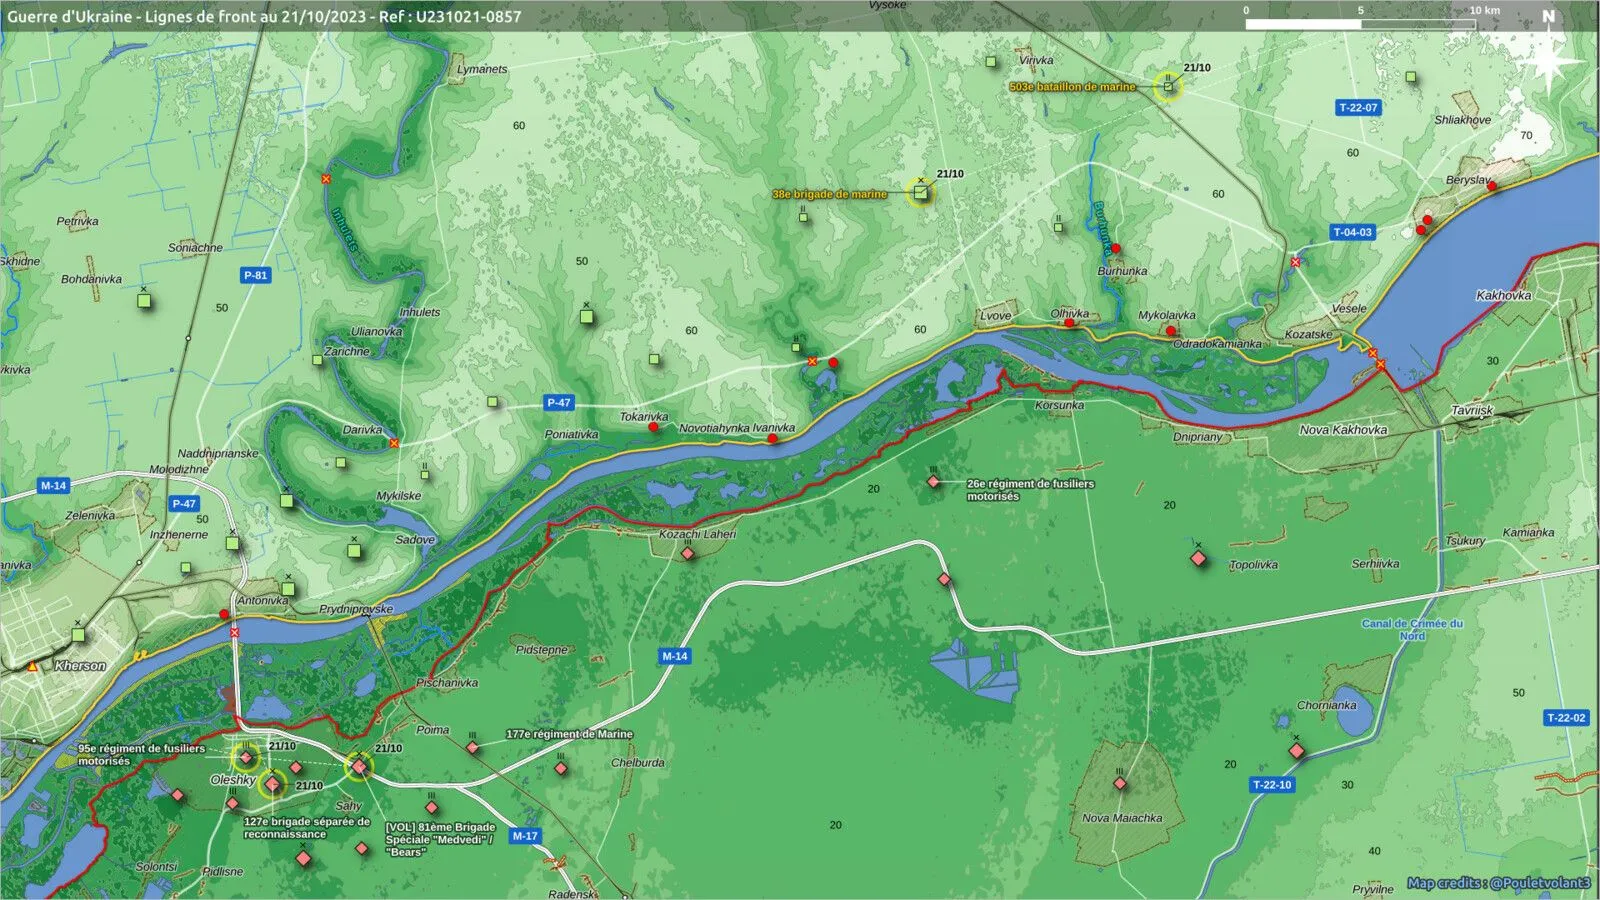Select the highlighted unit marker east of Oleshky
This screenshot has height=900, width=1600.
point(359,766)
